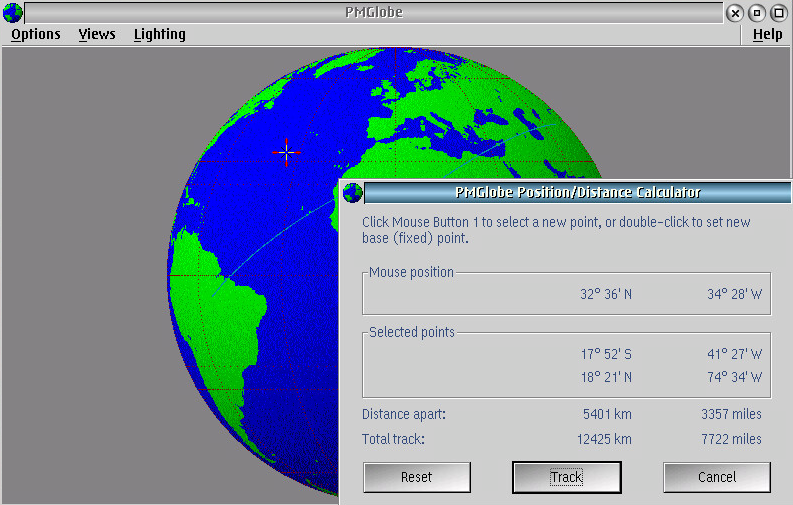This screenshot has height=505, width=793.
Task: Open the Views menu
Action: click(97, 34)
